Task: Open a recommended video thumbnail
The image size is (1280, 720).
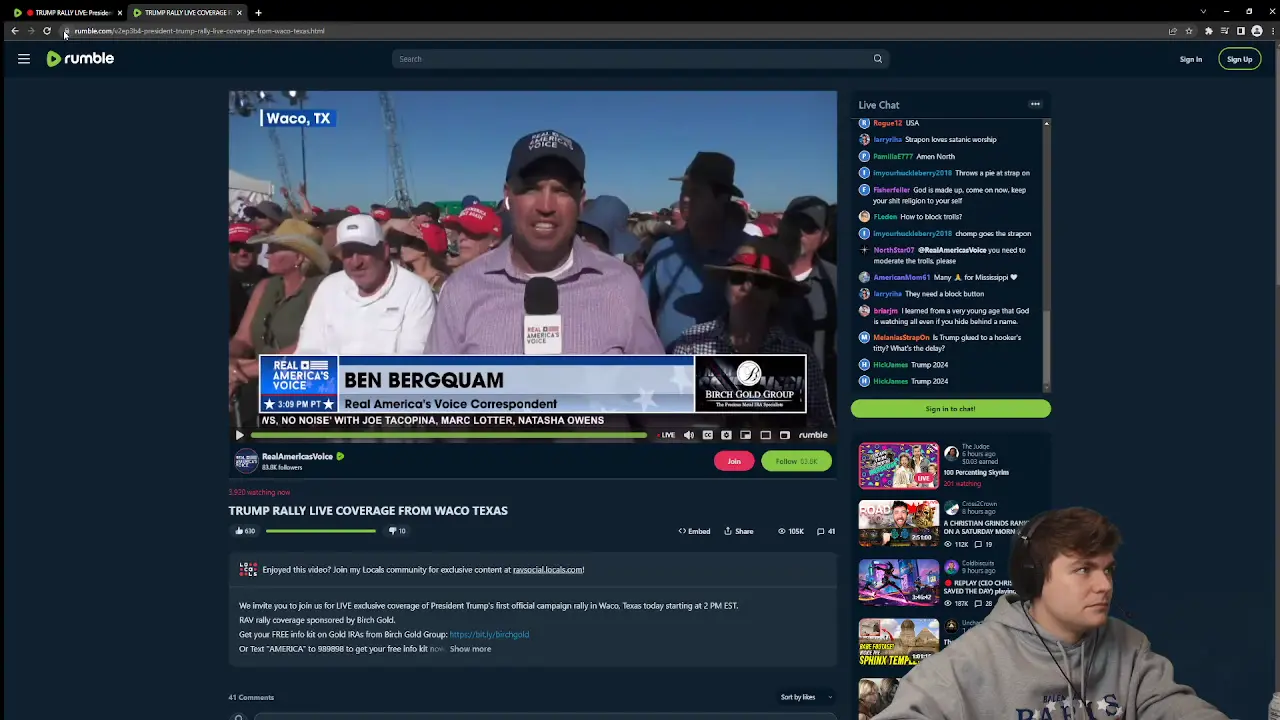Action: click(x=898, y=465)
